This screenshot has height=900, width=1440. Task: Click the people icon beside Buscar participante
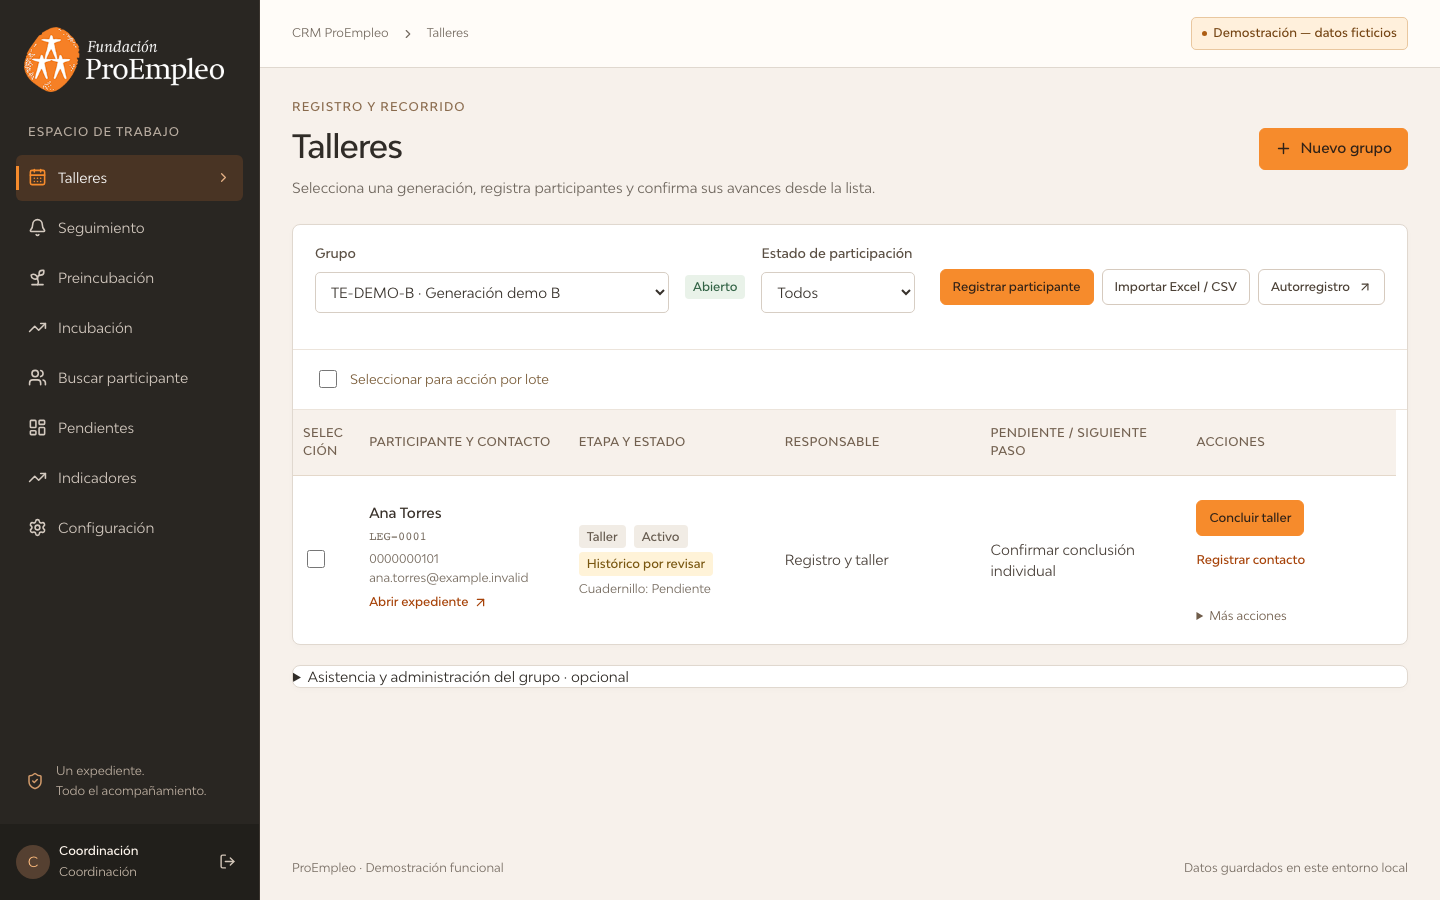37,378
